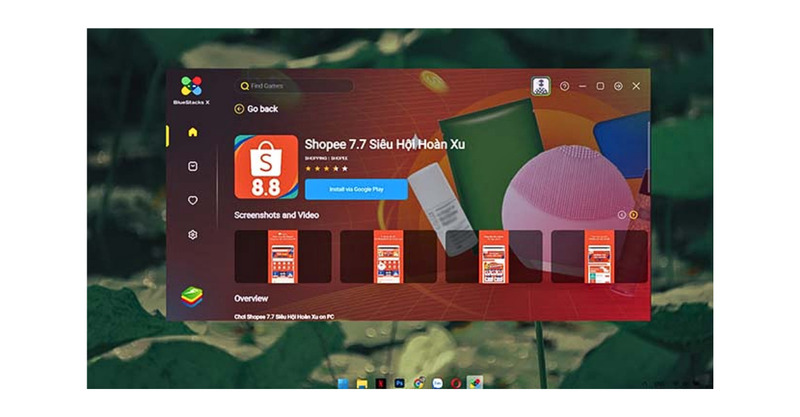Screen dimensions: 800x417
Task: Open the third Shopee screenshot thumbnail
Action: [x=494, y=256]
